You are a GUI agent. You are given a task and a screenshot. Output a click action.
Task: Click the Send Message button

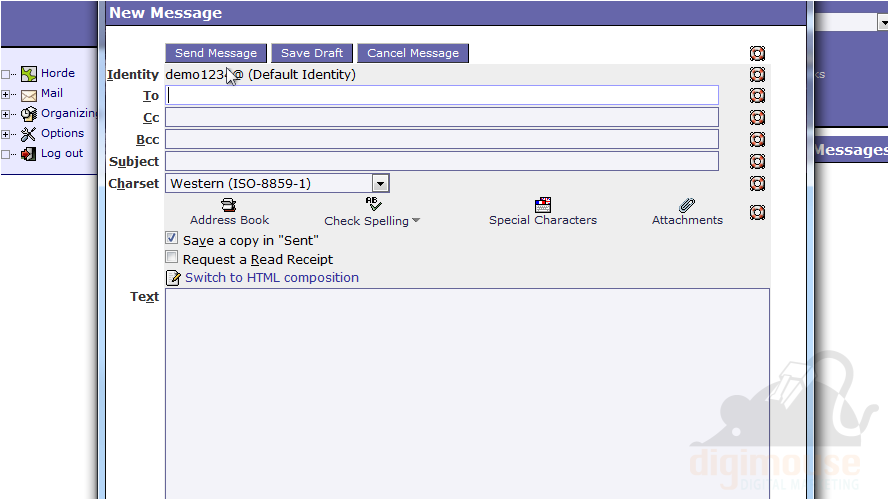(x=215, y=53)
